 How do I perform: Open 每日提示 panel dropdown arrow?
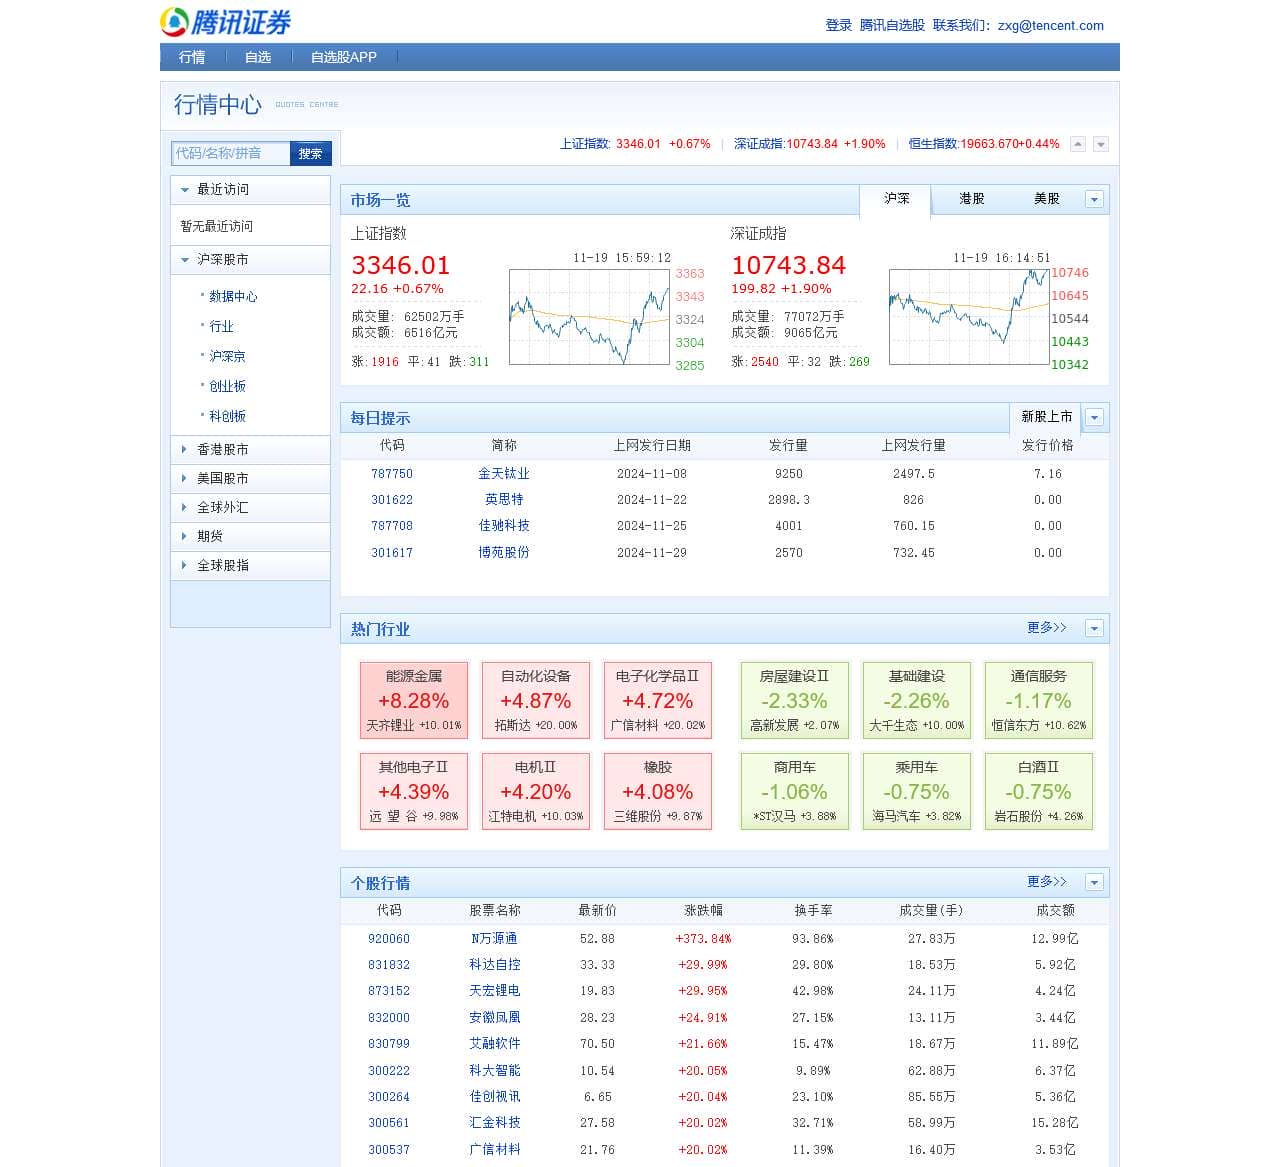[x=1094, y=417]
